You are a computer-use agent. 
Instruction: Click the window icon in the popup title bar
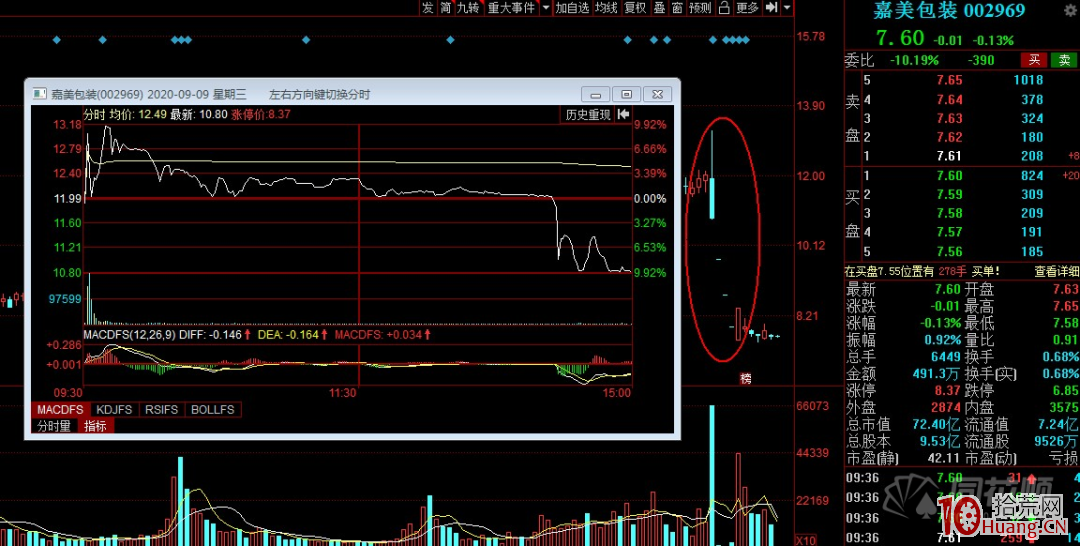pos(39,94)
